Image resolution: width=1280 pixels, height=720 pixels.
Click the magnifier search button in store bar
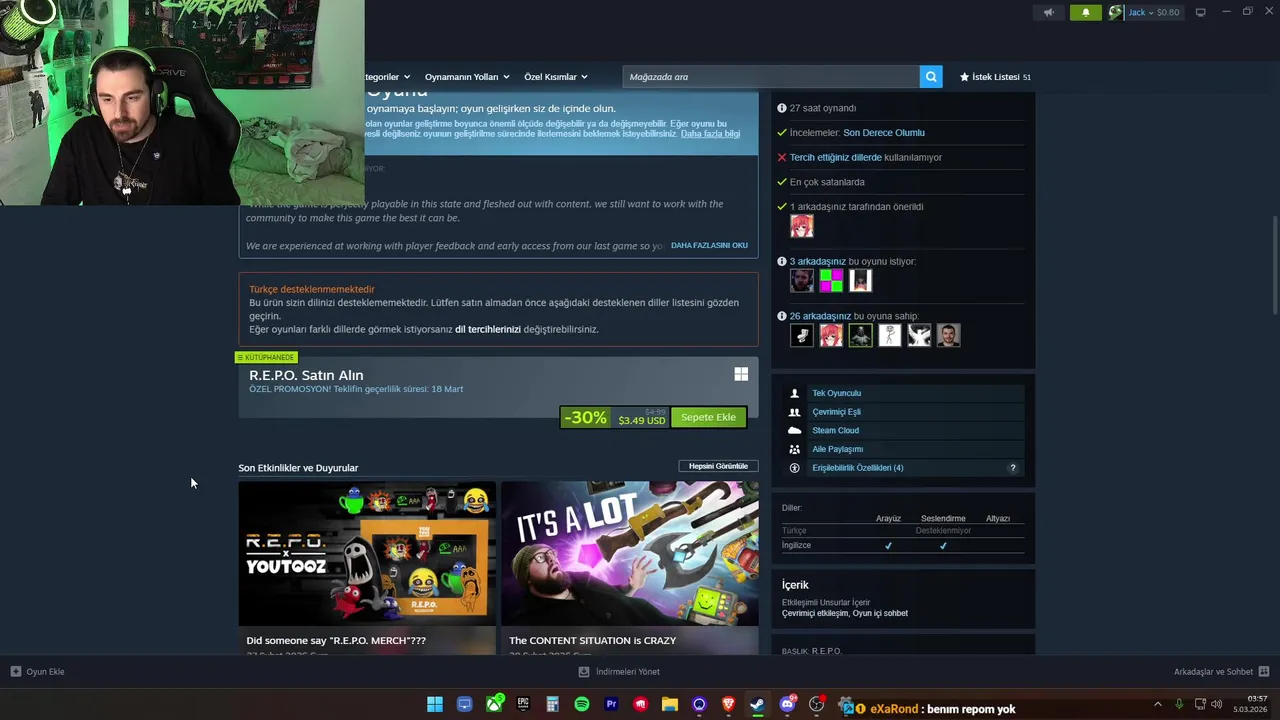coord(931,77)
